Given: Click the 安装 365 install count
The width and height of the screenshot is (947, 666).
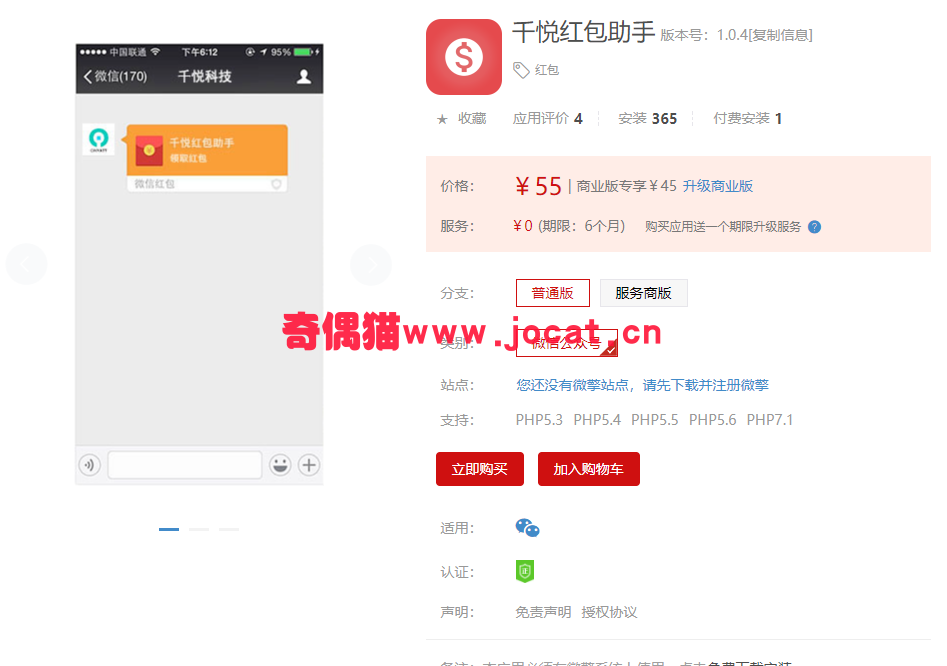Looking at the screenshot, I should click(647, 118).
